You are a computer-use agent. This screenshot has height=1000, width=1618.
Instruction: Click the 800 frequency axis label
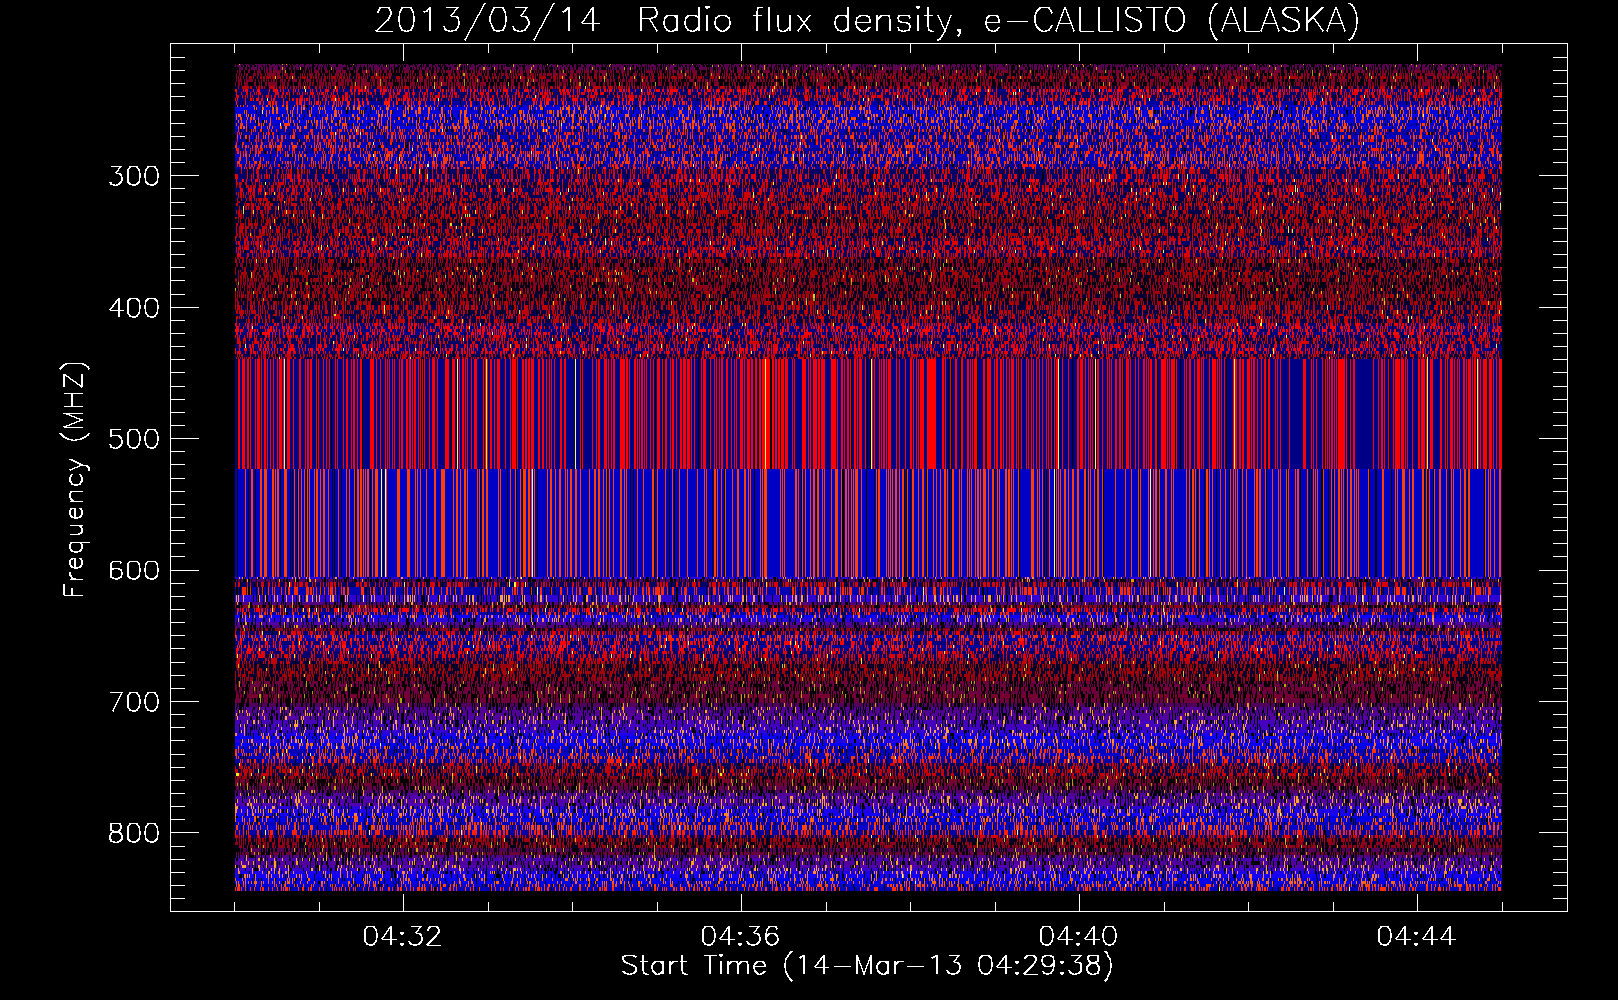point(134,834)
